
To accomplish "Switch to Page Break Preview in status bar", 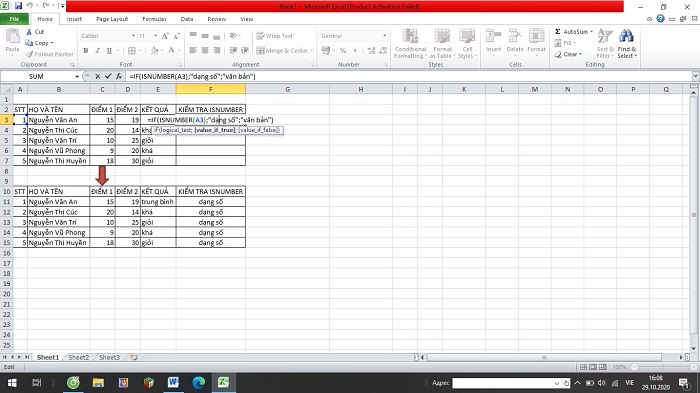I will (x=603, y=367).
